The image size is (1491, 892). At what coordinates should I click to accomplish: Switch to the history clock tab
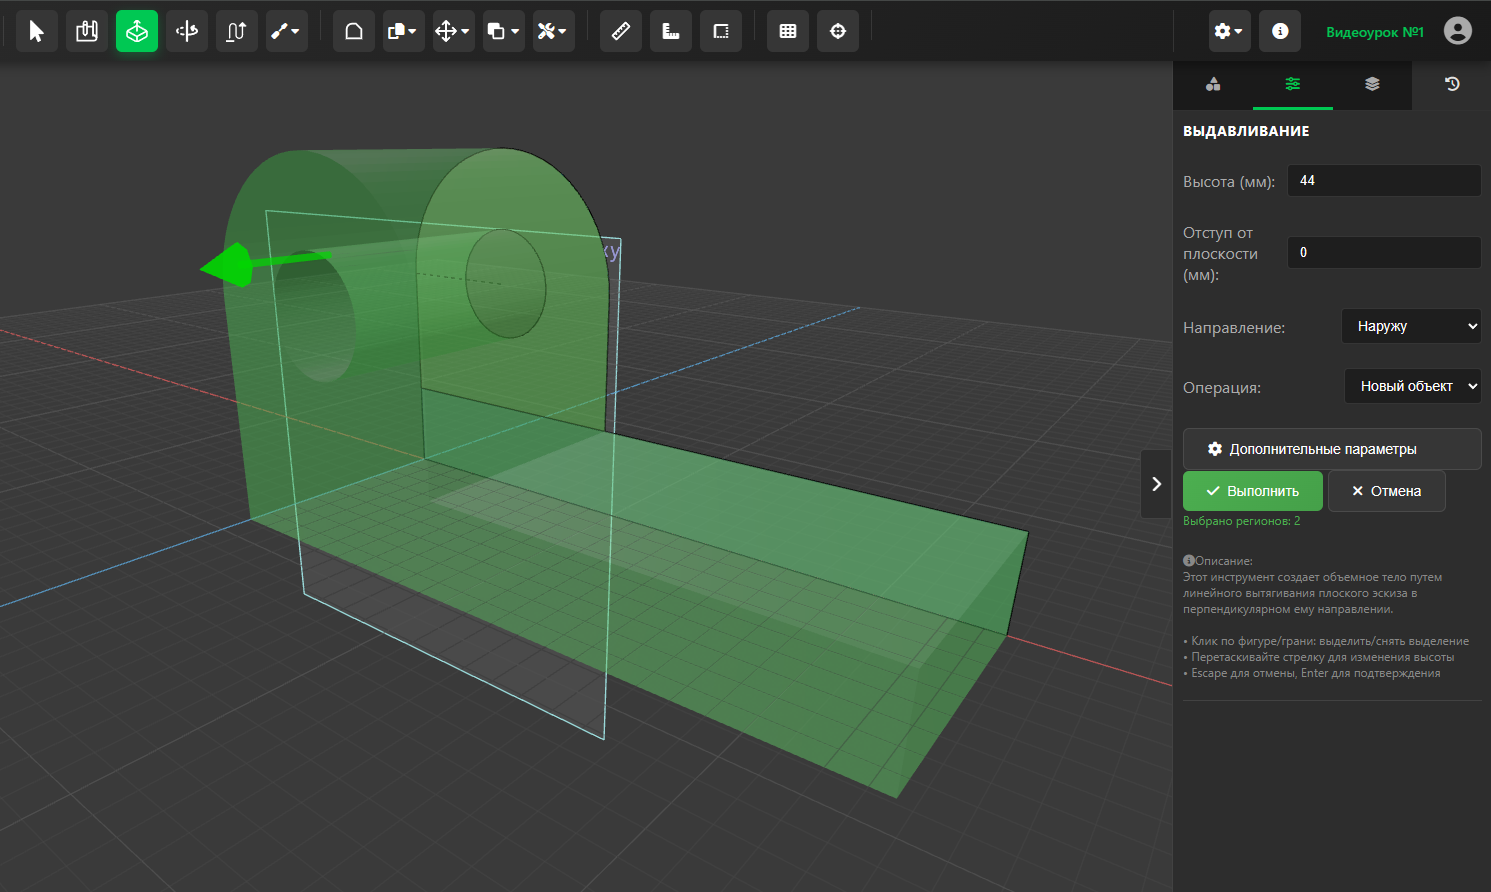click(x=1452, y=84)
